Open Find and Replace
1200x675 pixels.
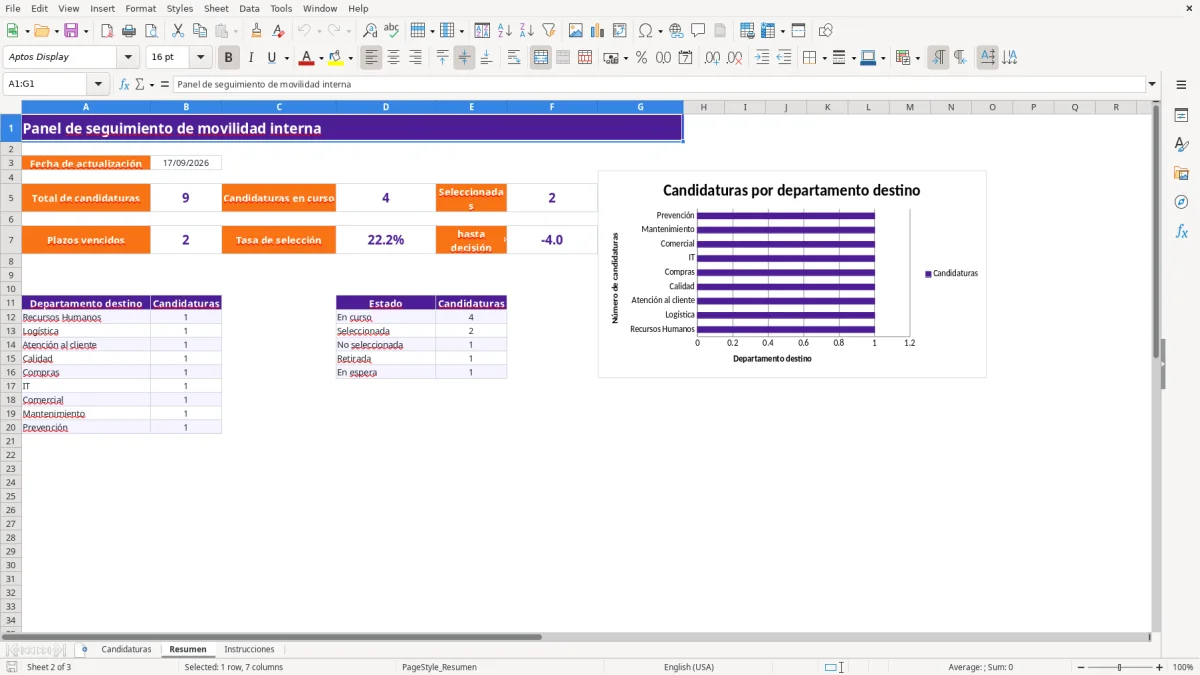pos(370,31)
